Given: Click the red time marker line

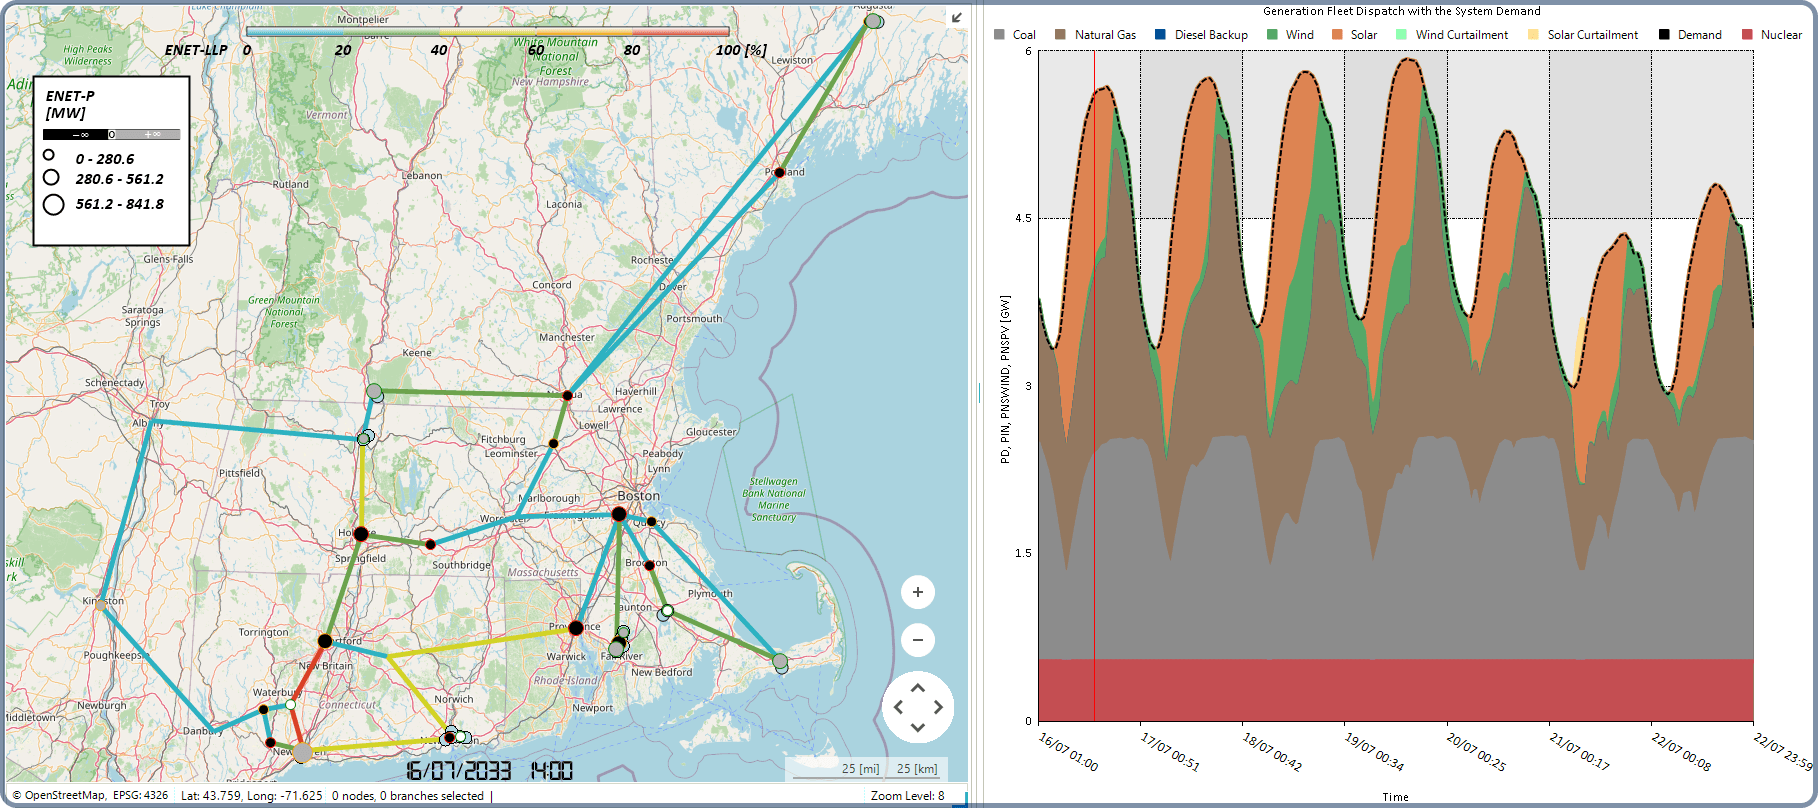Looking at the screenshot, I should (x=1094, y=400).
